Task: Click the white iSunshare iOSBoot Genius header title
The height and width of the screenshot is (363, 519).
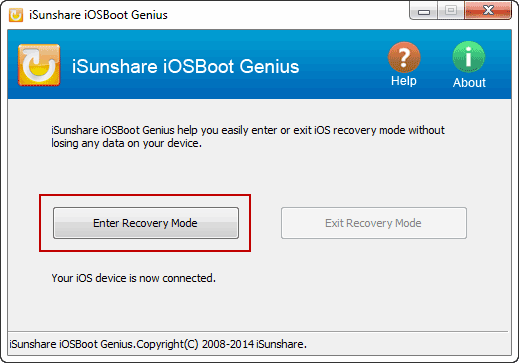Action: tap(185, 66)
